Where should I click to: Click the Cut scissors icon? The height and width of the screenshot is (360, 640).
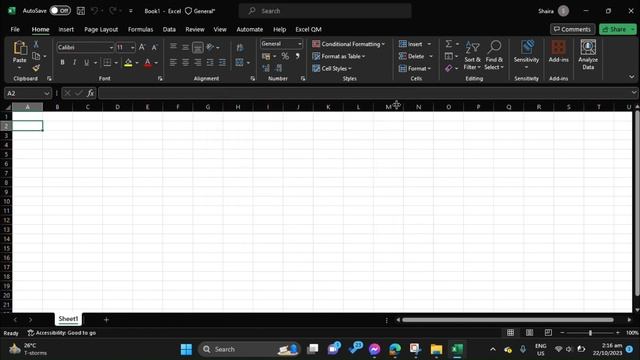[x=36, y=44]
